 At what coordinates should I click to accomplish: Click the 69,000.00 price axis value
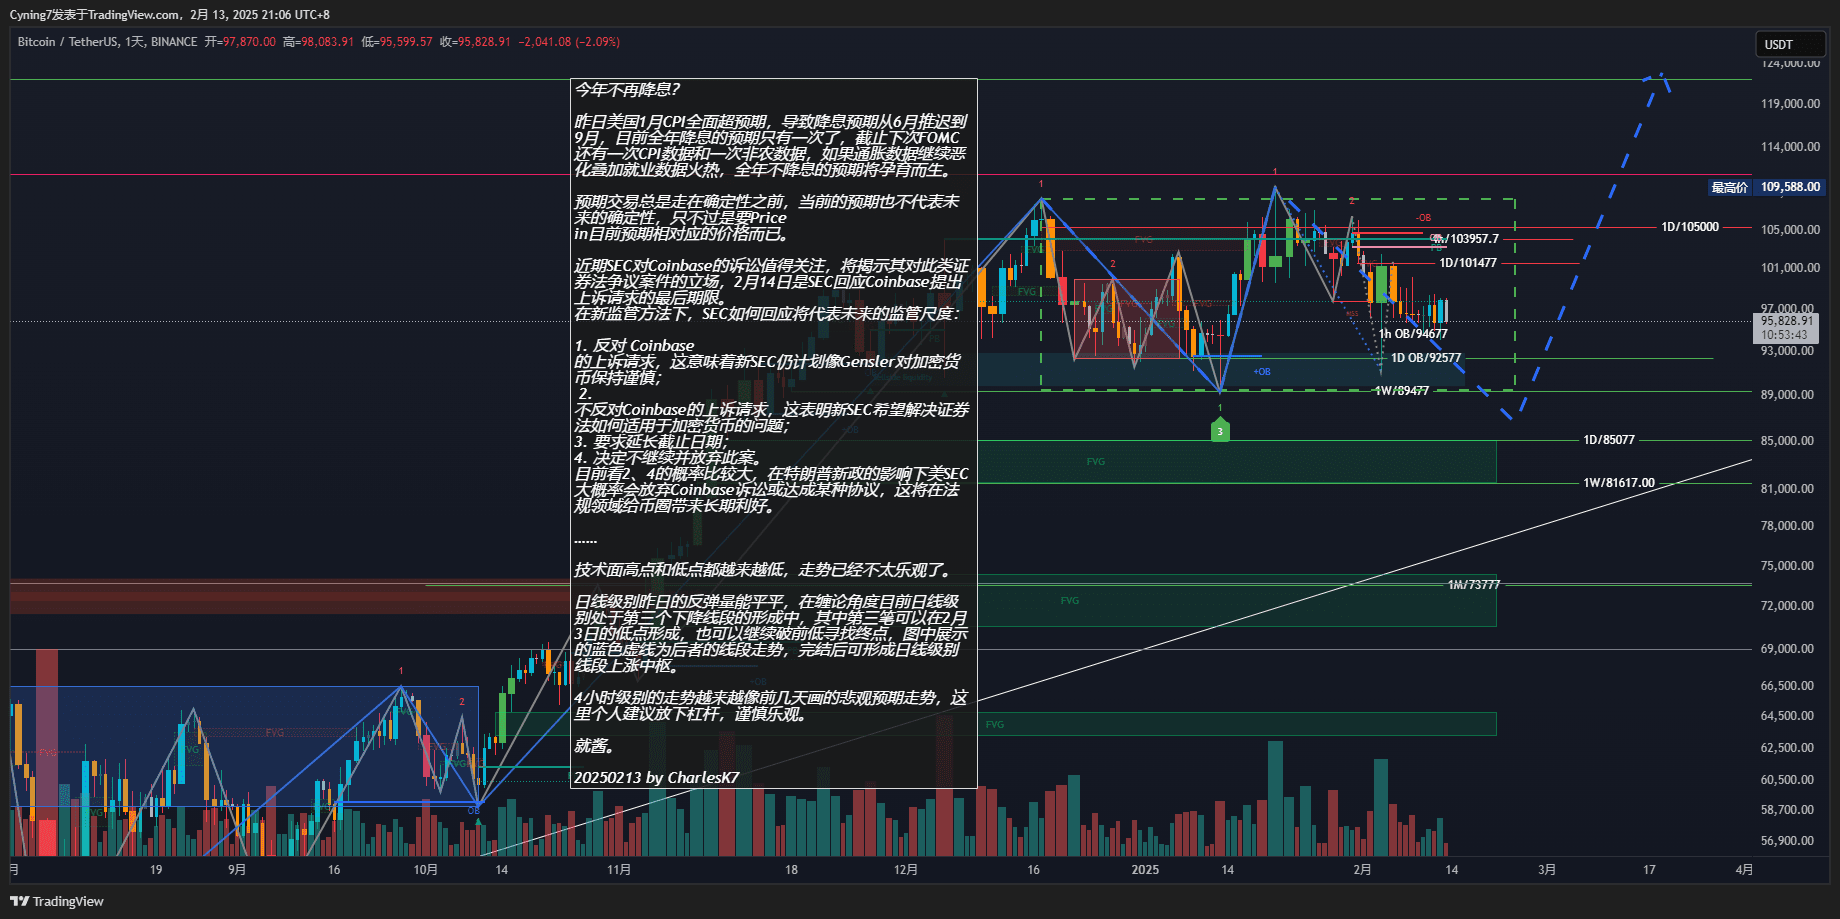(x=1787, y=649)
